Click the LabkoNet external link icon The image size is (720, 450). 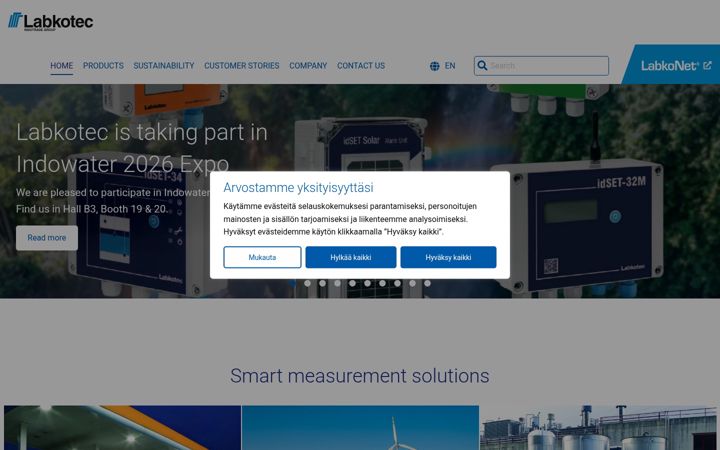pos(708,66)
